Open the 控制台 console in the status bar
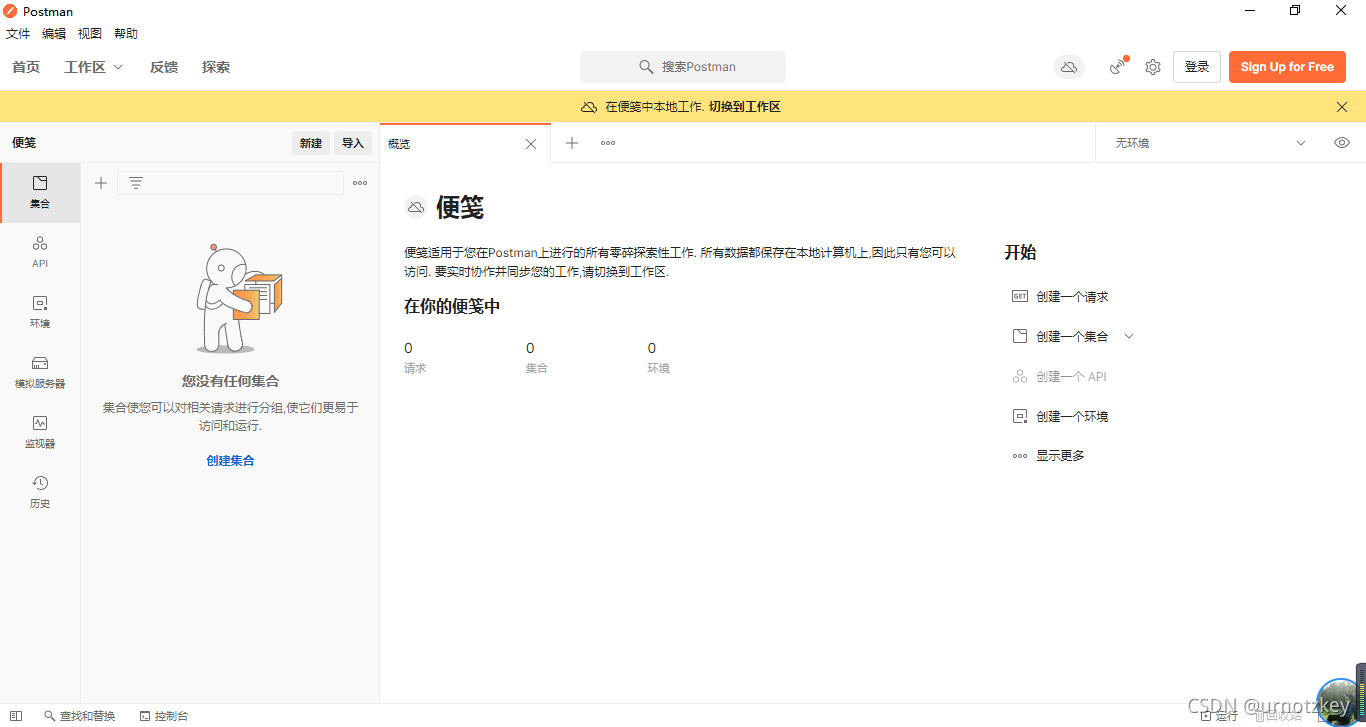Viewport: 1366px width, 727px height. 164,716
